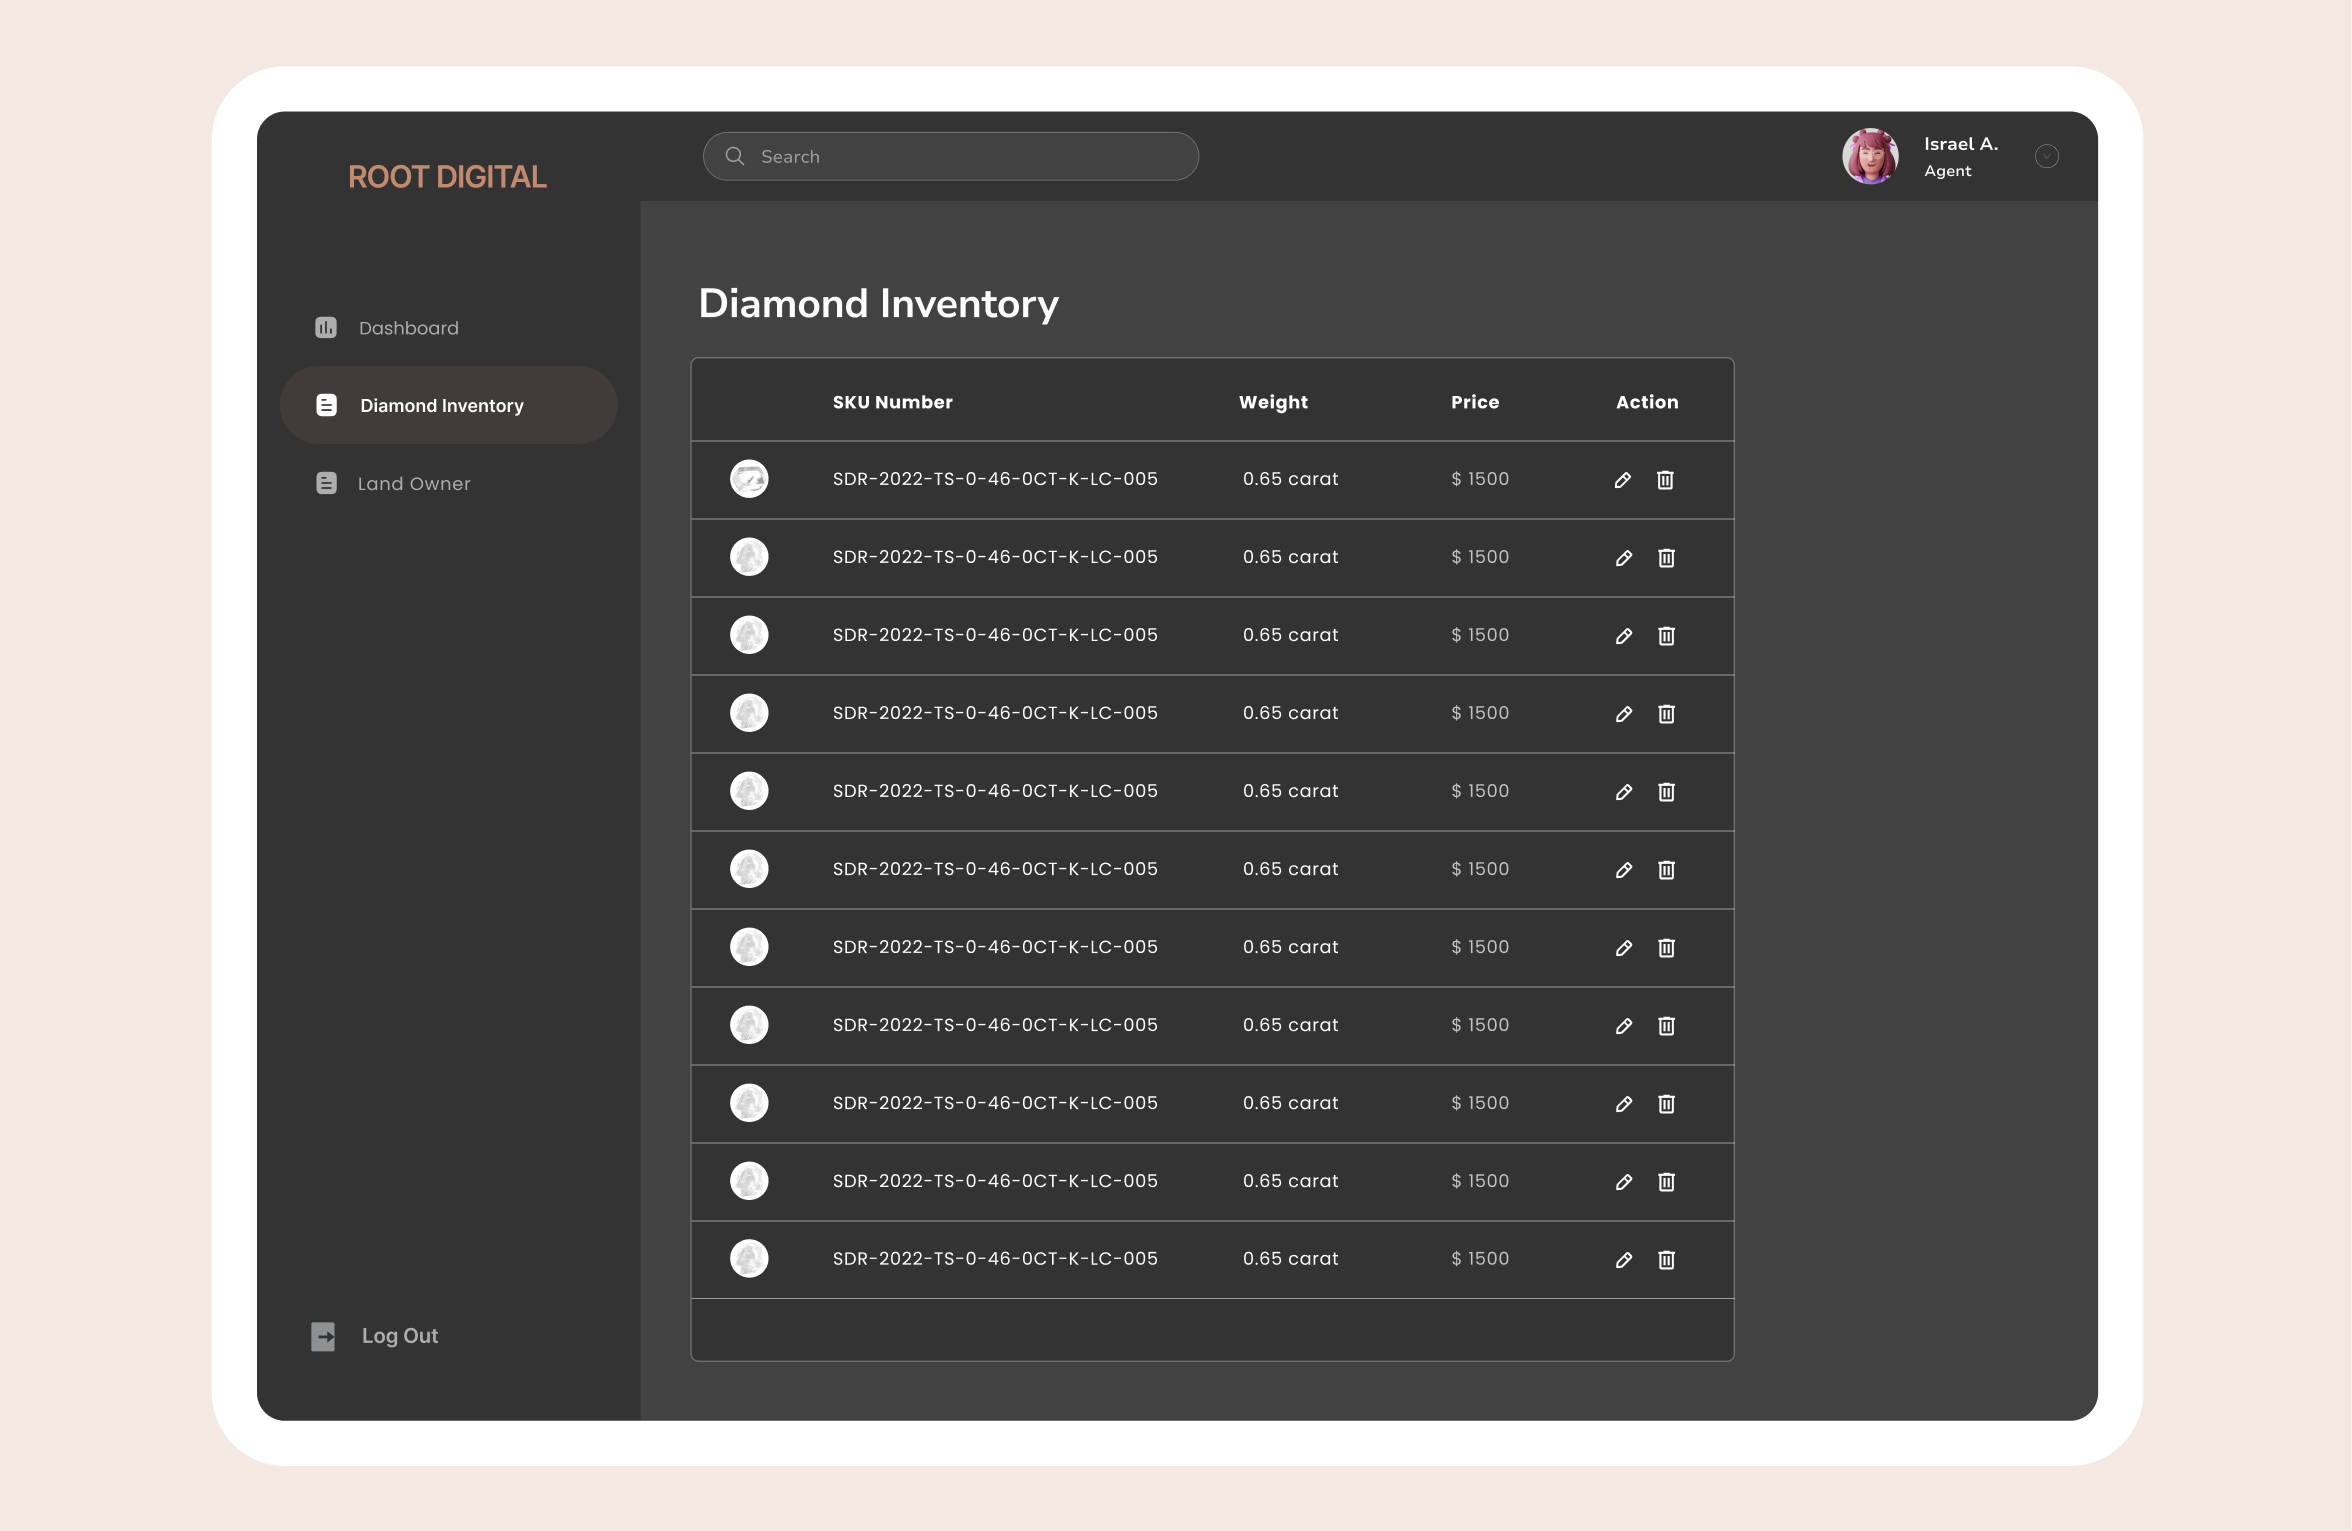Click the Land Owner document icon

pyautogui.click(x=326, y=484)
